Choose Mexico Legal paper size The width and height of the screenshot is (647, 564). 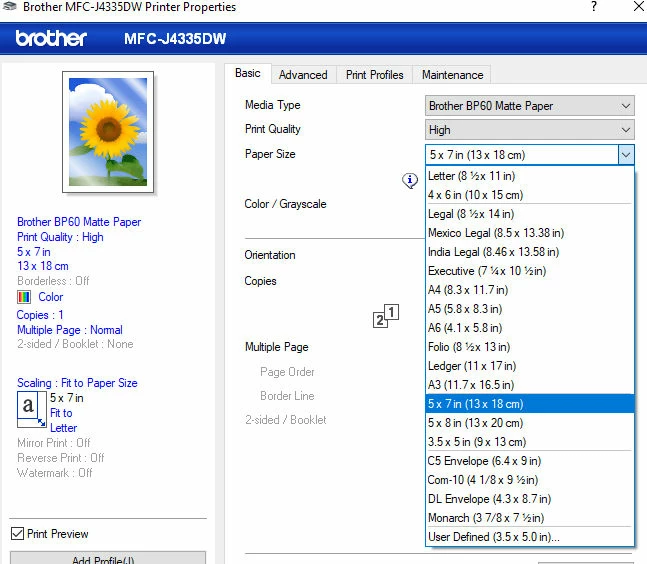pos(529,233)
